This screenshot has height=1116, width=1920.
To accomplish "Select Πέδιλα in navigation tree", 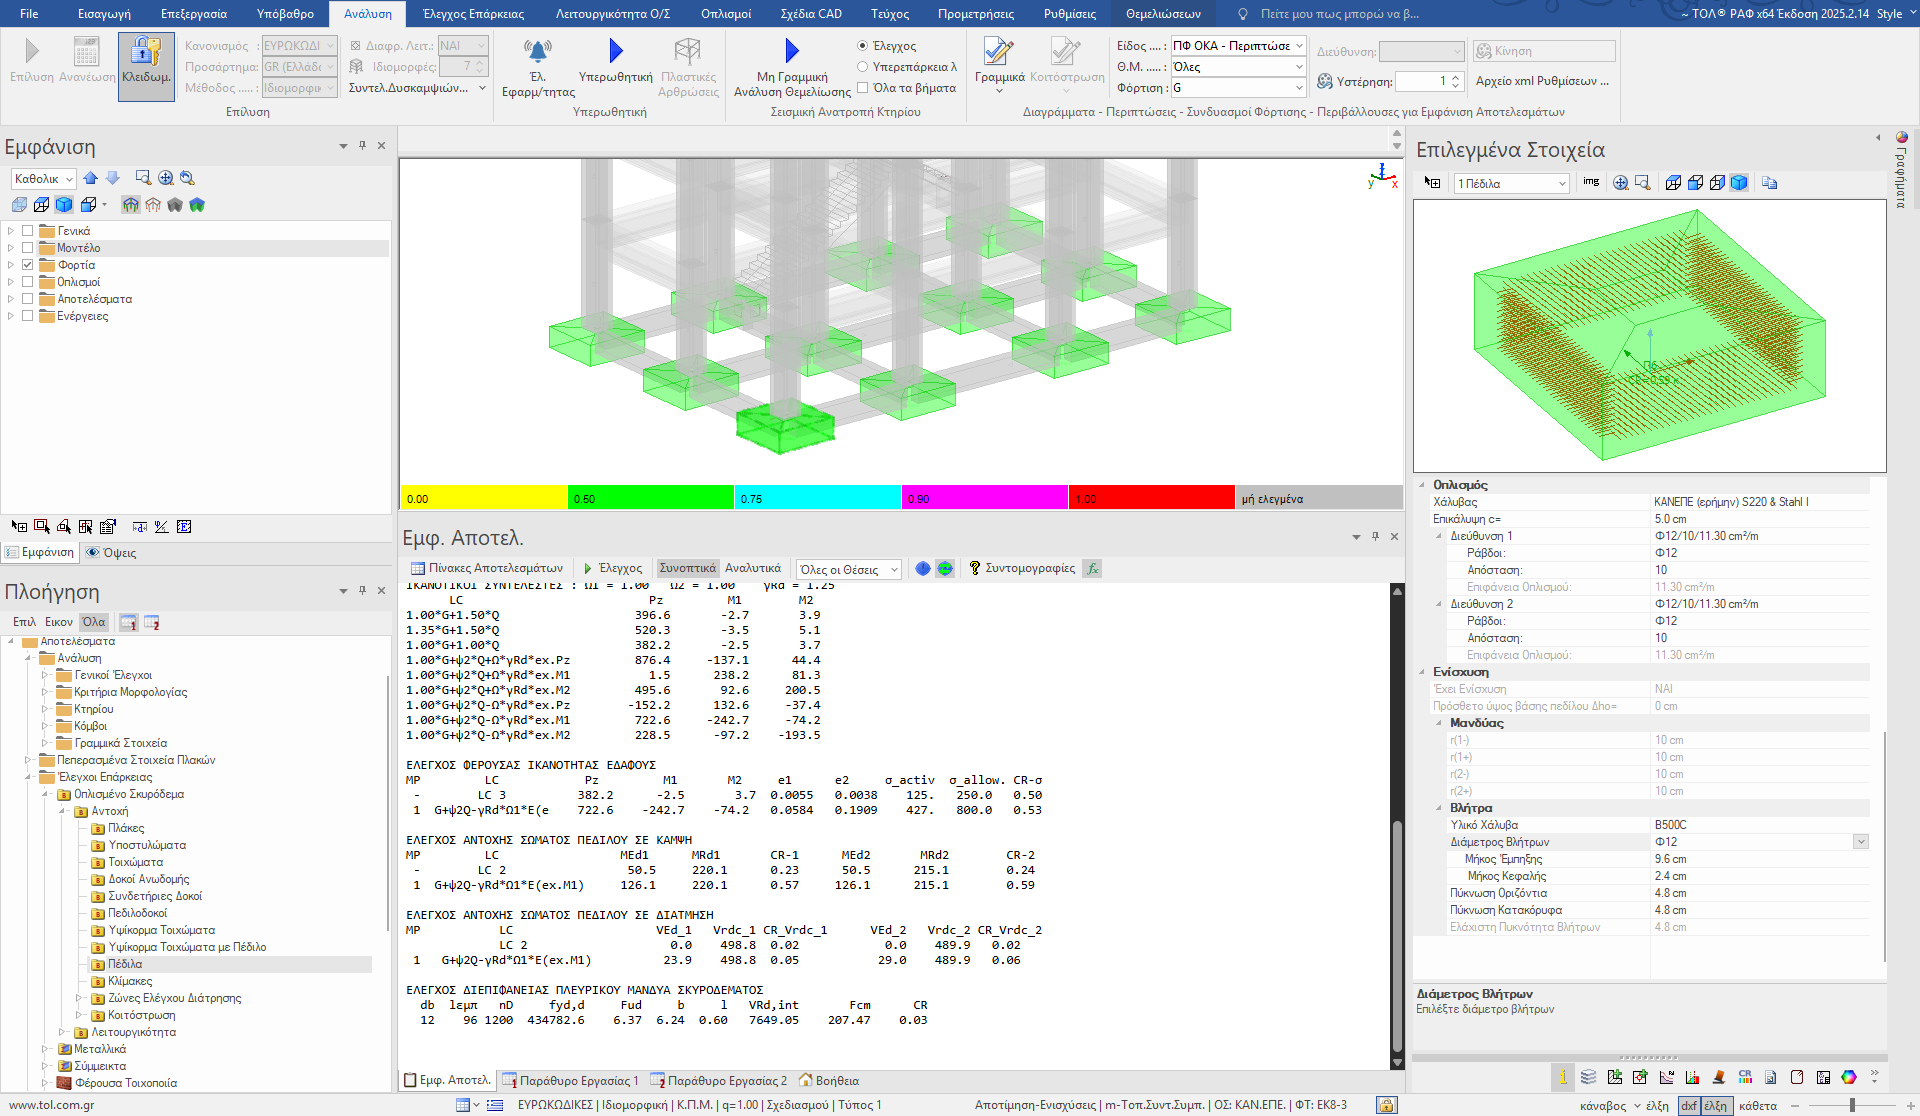I will pos(125,964).
